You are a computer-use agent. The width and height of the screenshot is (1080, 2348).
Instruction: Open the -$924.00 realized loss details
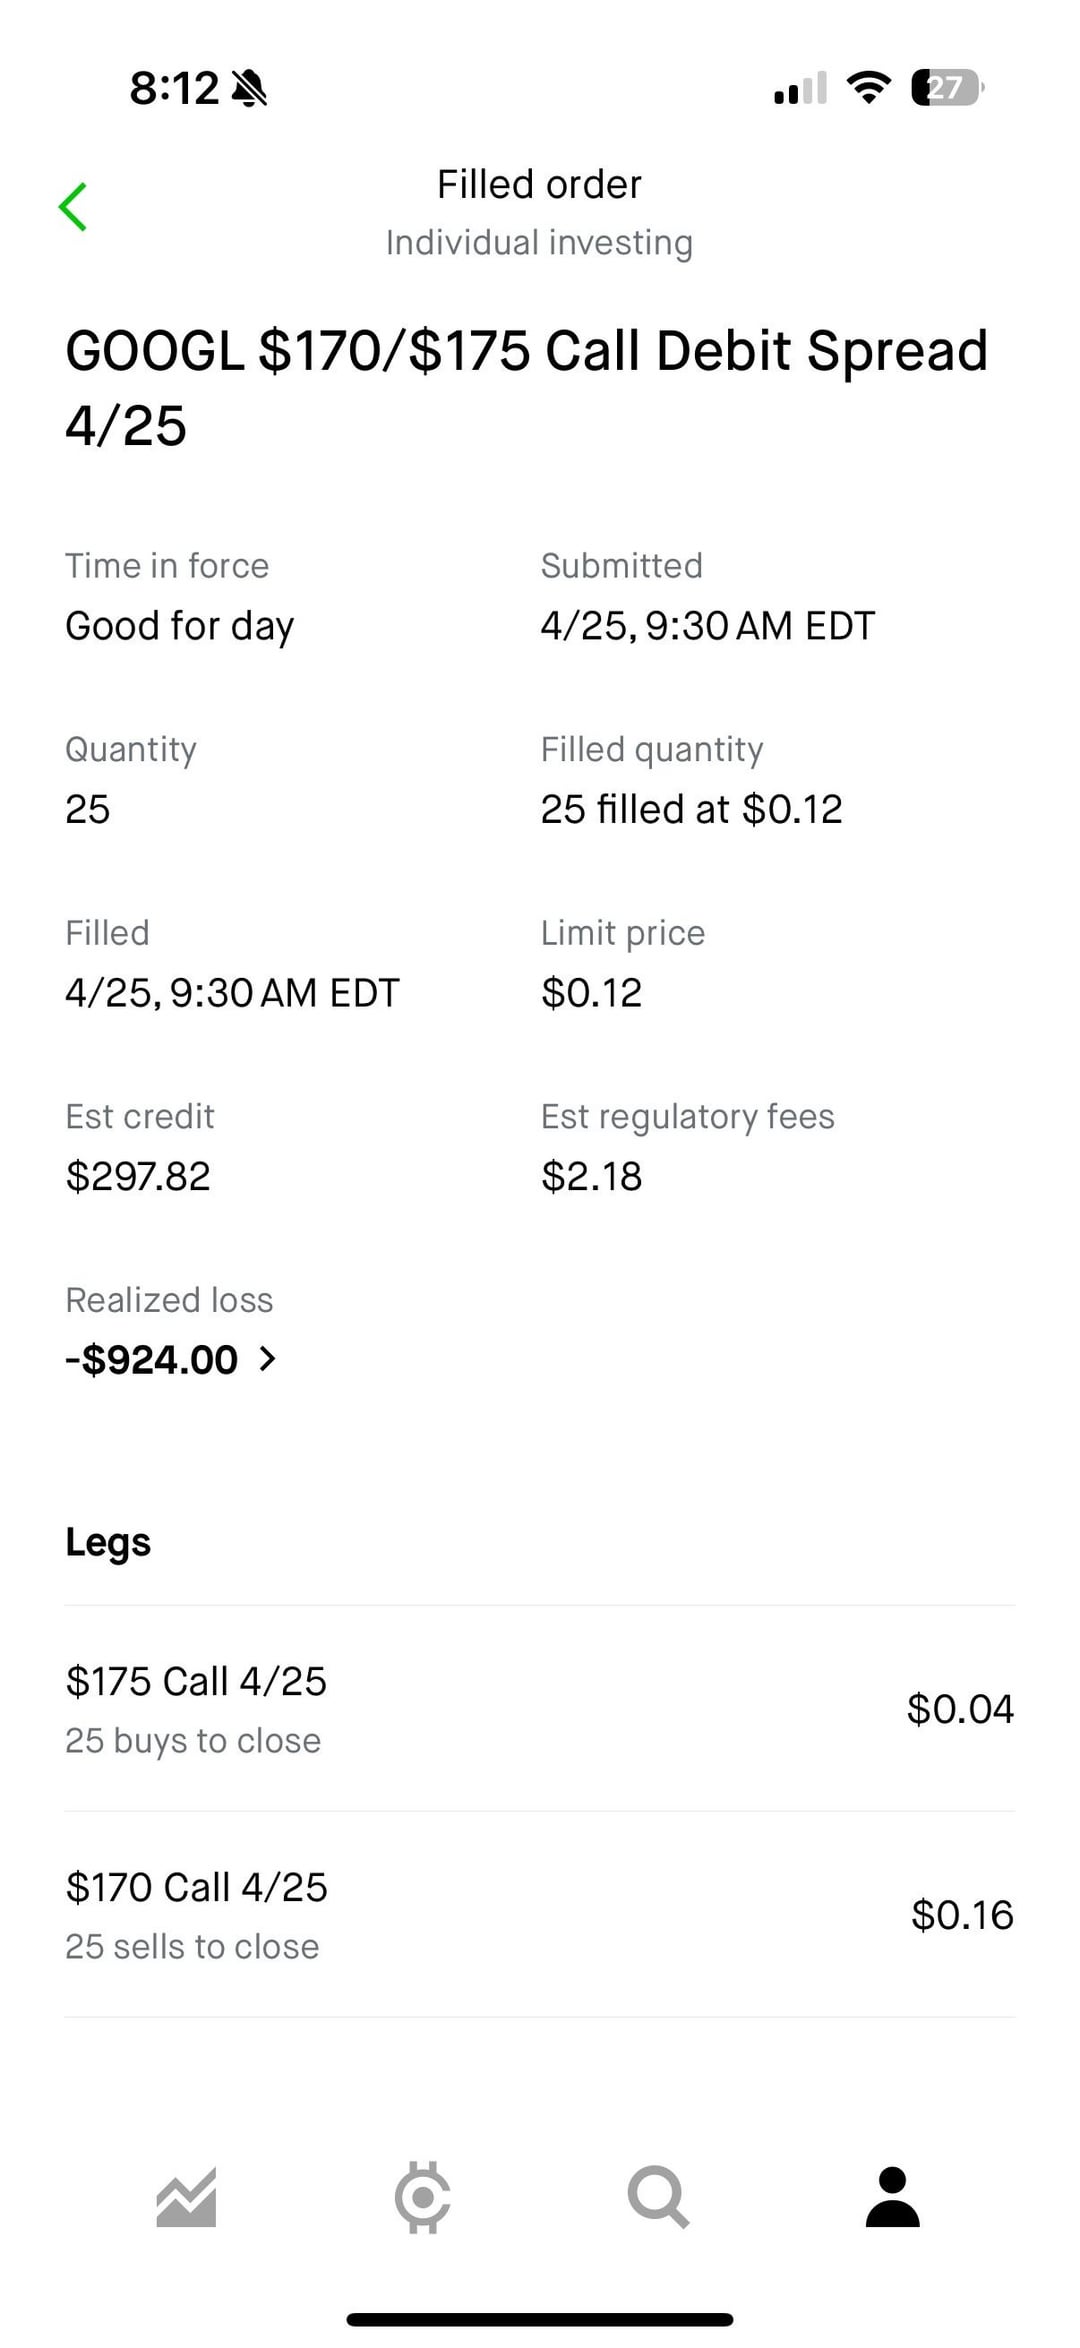pyautogui.click(x=152, y=1359)
